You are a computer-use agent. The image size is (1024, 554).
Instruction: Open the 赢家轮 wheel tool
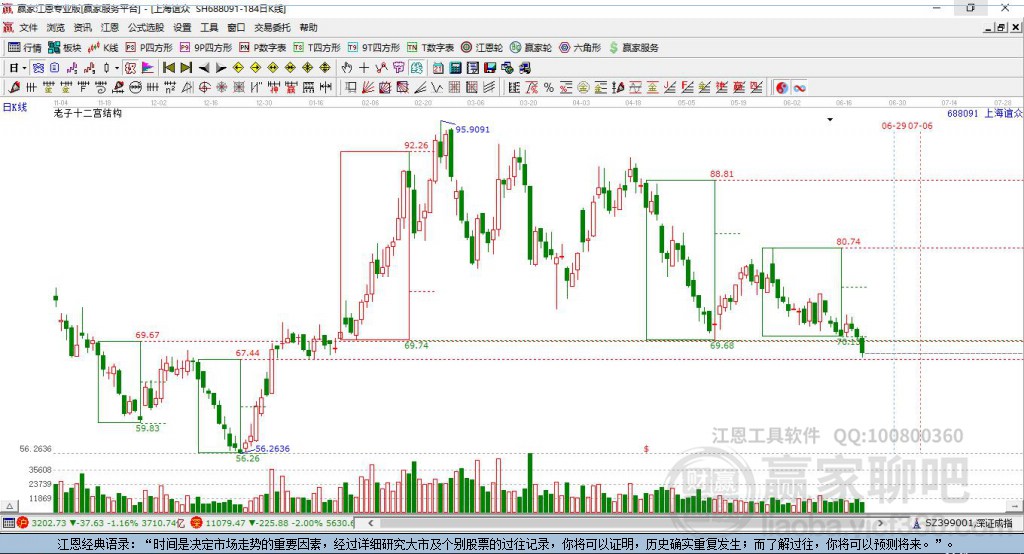pyautogui.click(x=531, y=48)
